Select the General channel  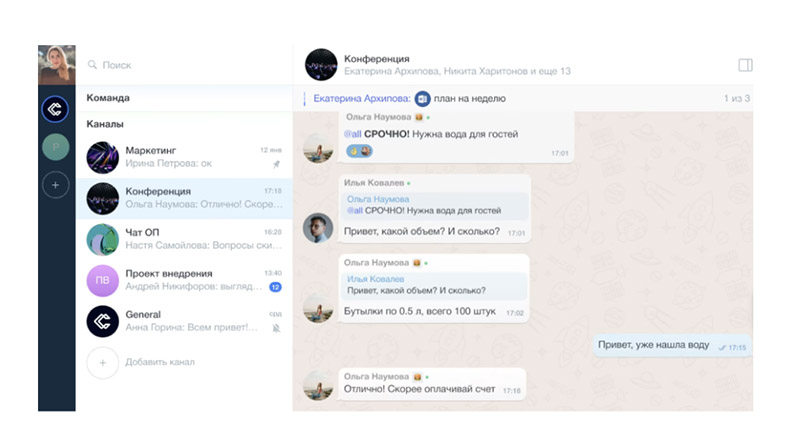[184, 321]
